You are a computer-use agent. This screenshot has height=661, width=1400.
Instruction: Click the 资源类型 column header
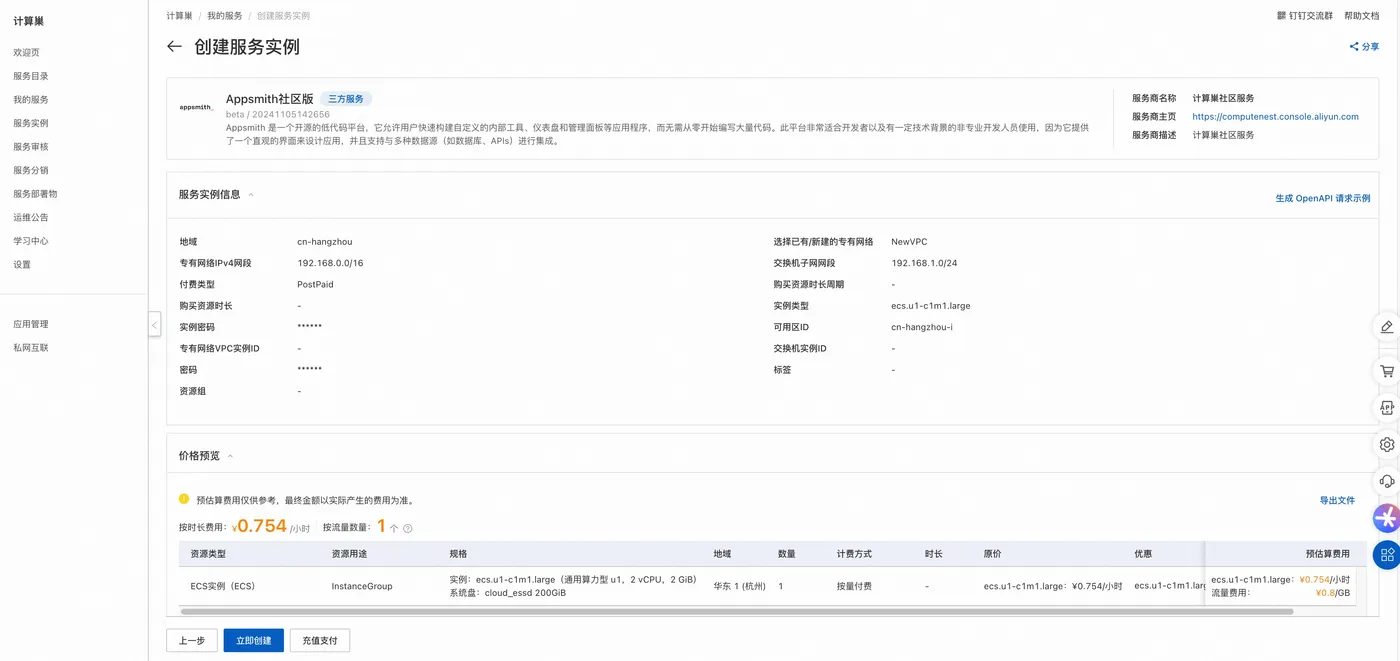208,554
